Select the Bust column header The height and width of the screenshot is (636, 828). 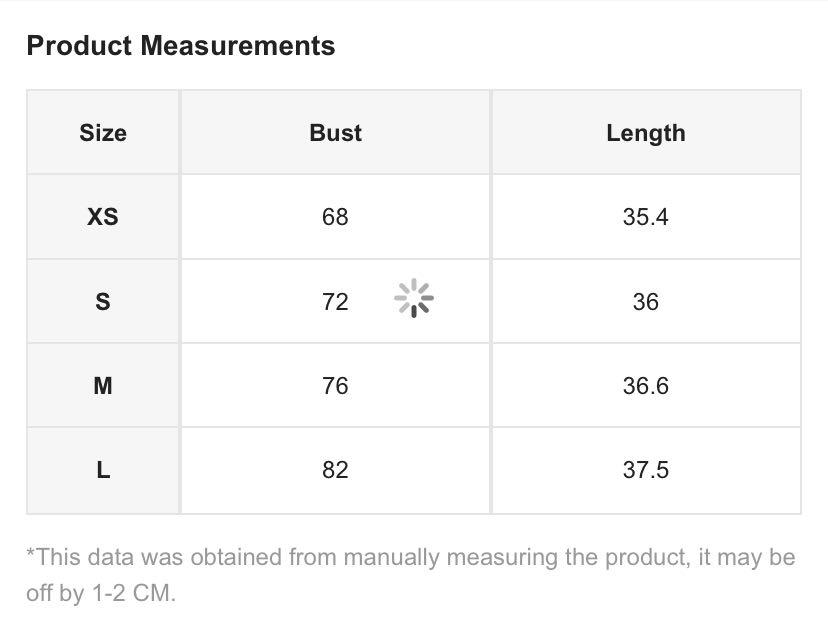tap(335, 133)
